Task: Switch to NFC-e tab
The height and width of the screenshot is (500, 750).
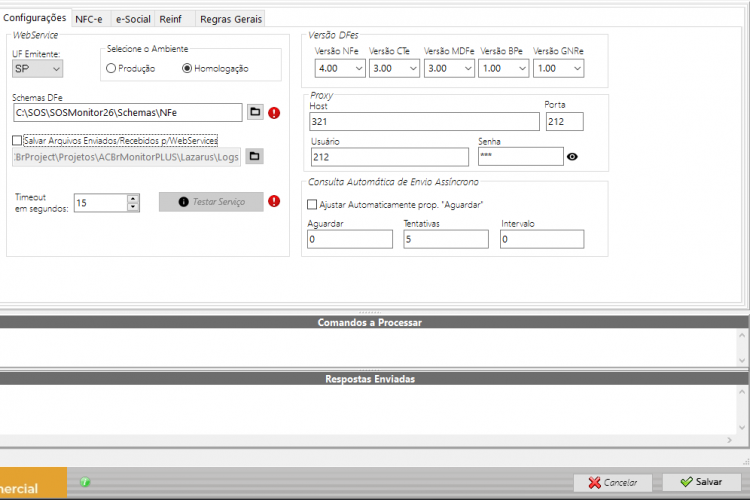Action: [89, 19]
